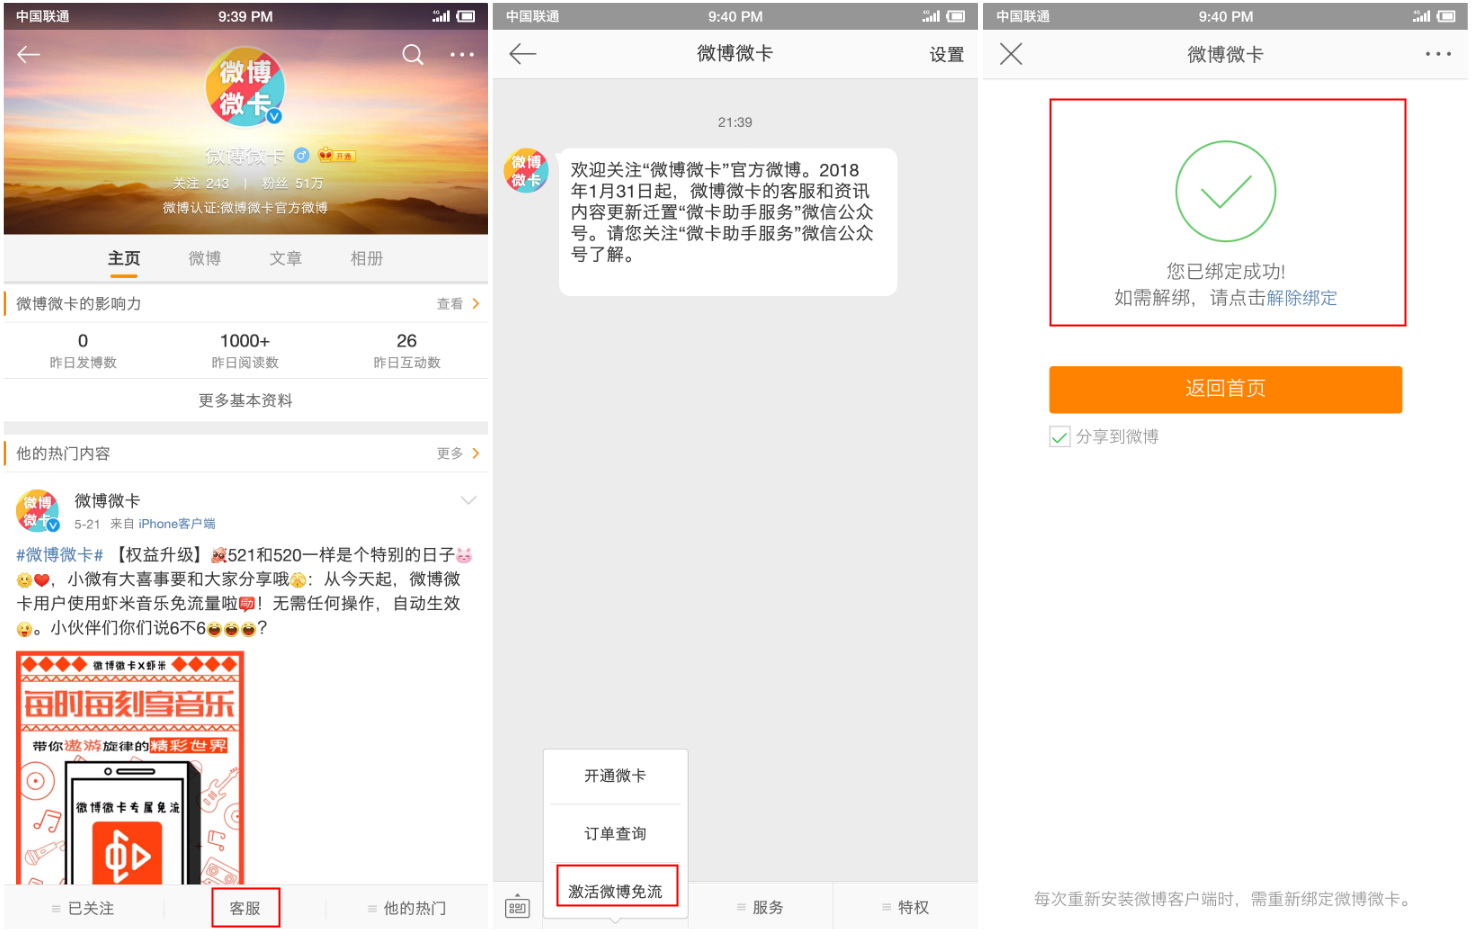Open 客服 from the bottom navigation

coord(245,907)
